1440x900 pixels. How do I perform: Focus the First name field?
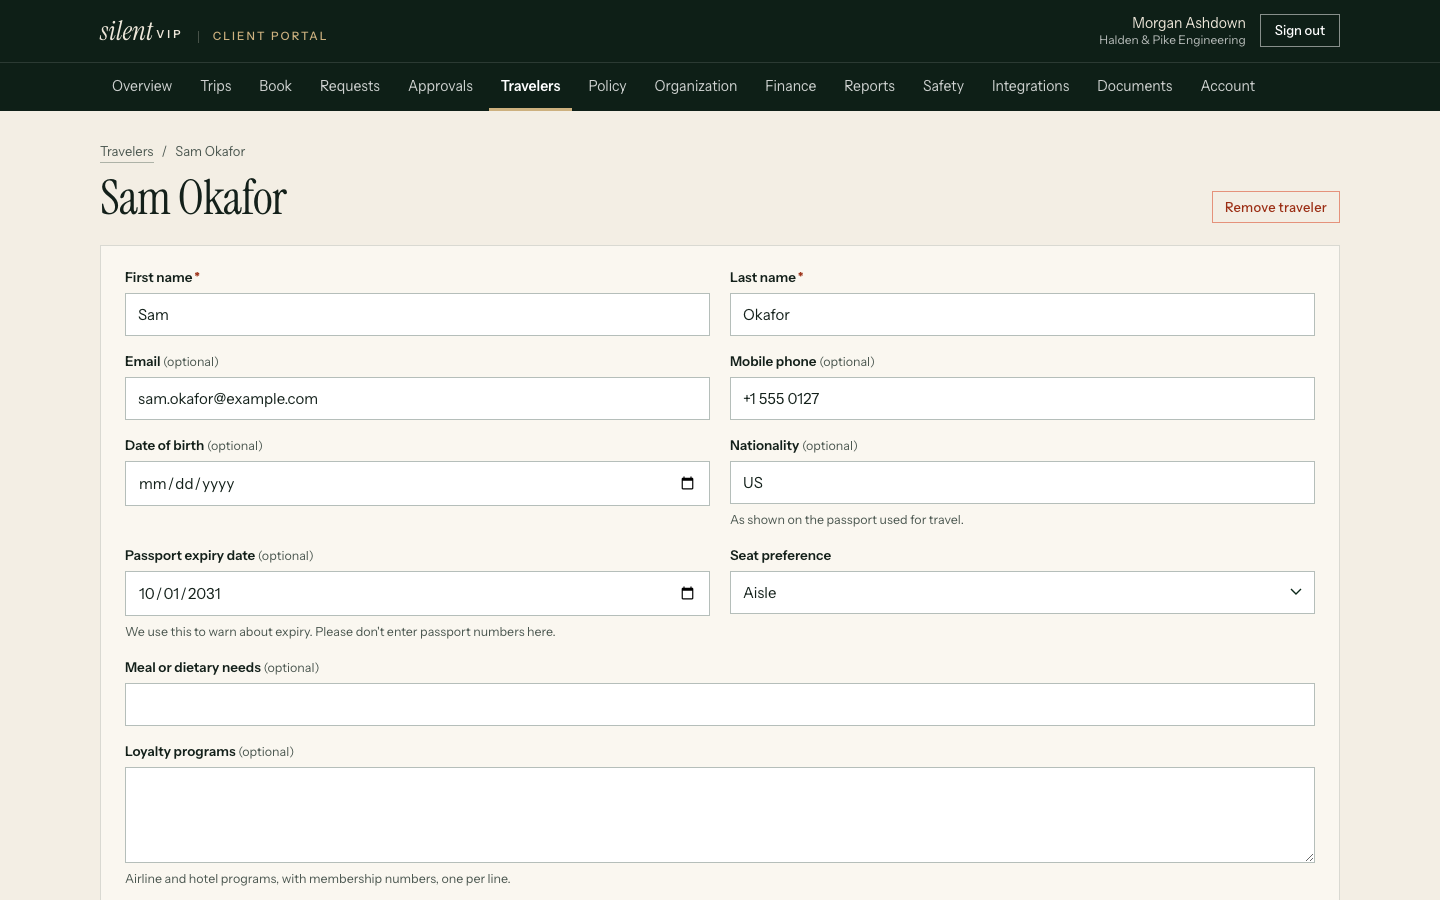pyautogui.click(x=417, y=315)
